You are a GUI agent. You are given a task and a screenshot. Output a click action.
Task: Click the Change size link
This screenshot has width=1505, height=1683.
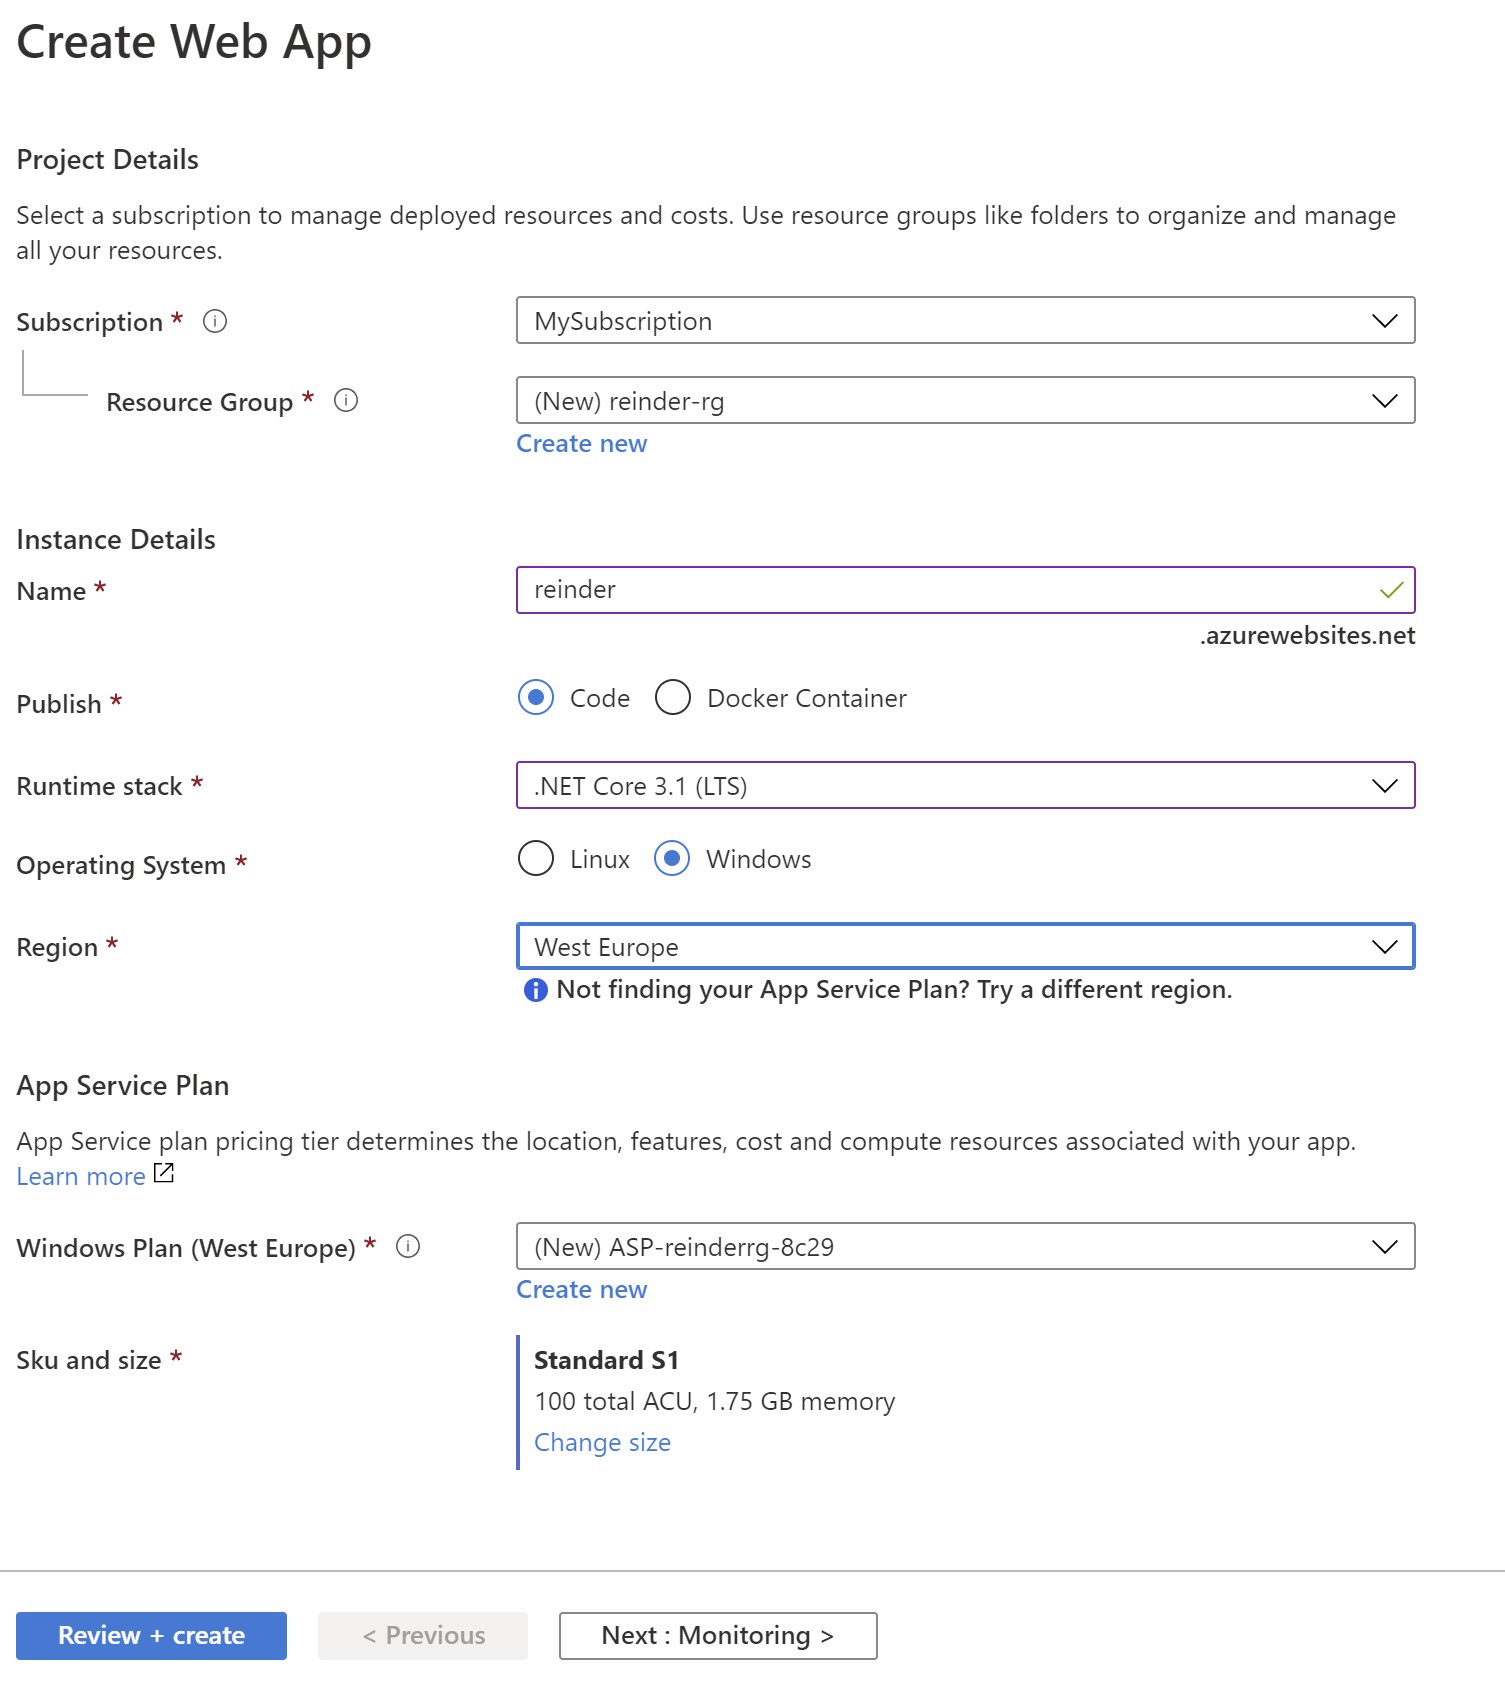(602, 1442)
